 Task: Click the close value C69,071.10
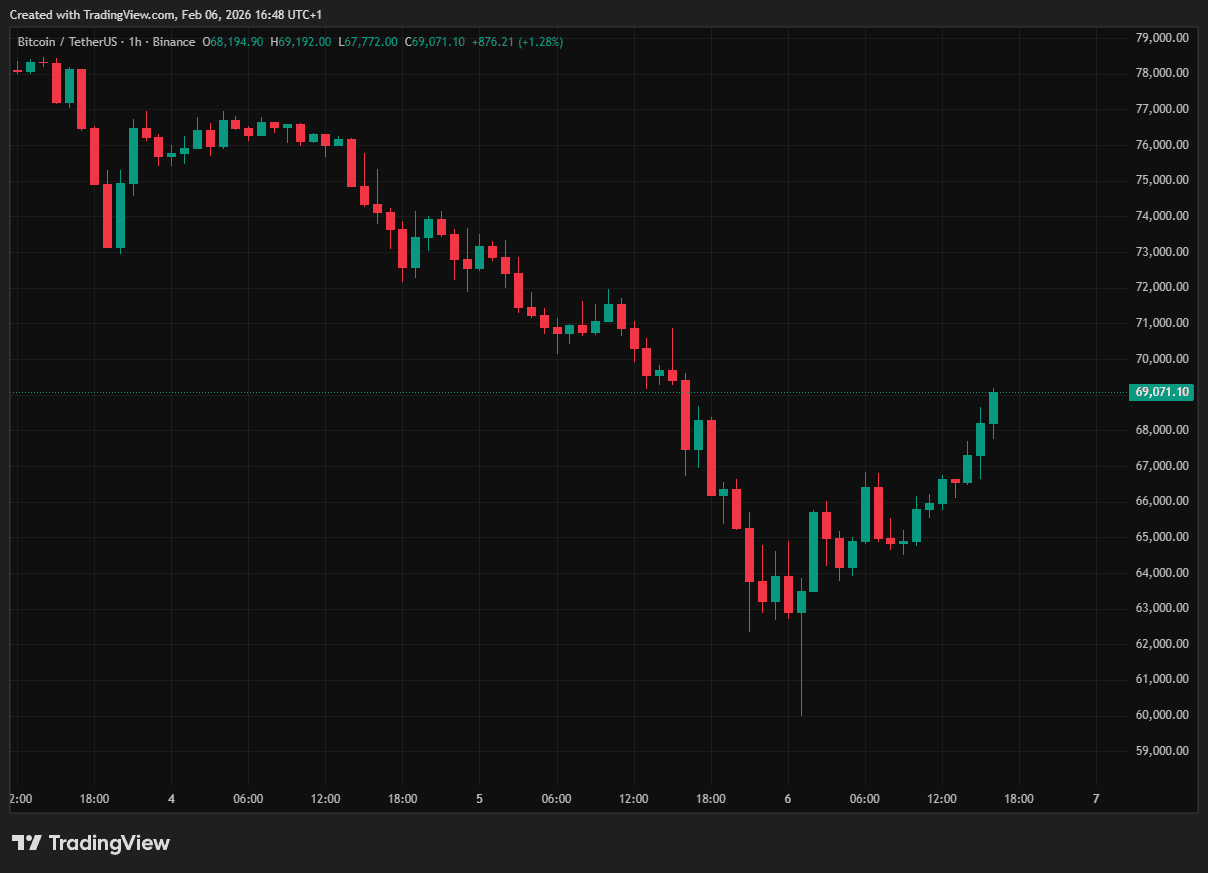coord(434,42)
